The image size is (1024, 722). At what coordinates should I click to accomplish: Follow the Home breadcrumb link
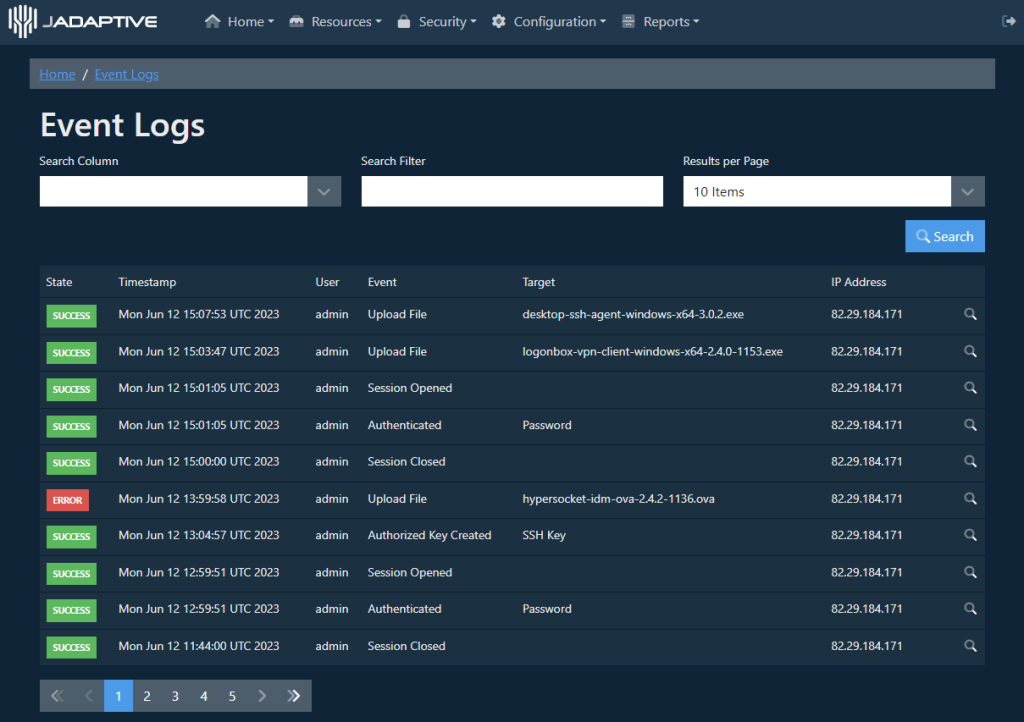pos(57,74)
